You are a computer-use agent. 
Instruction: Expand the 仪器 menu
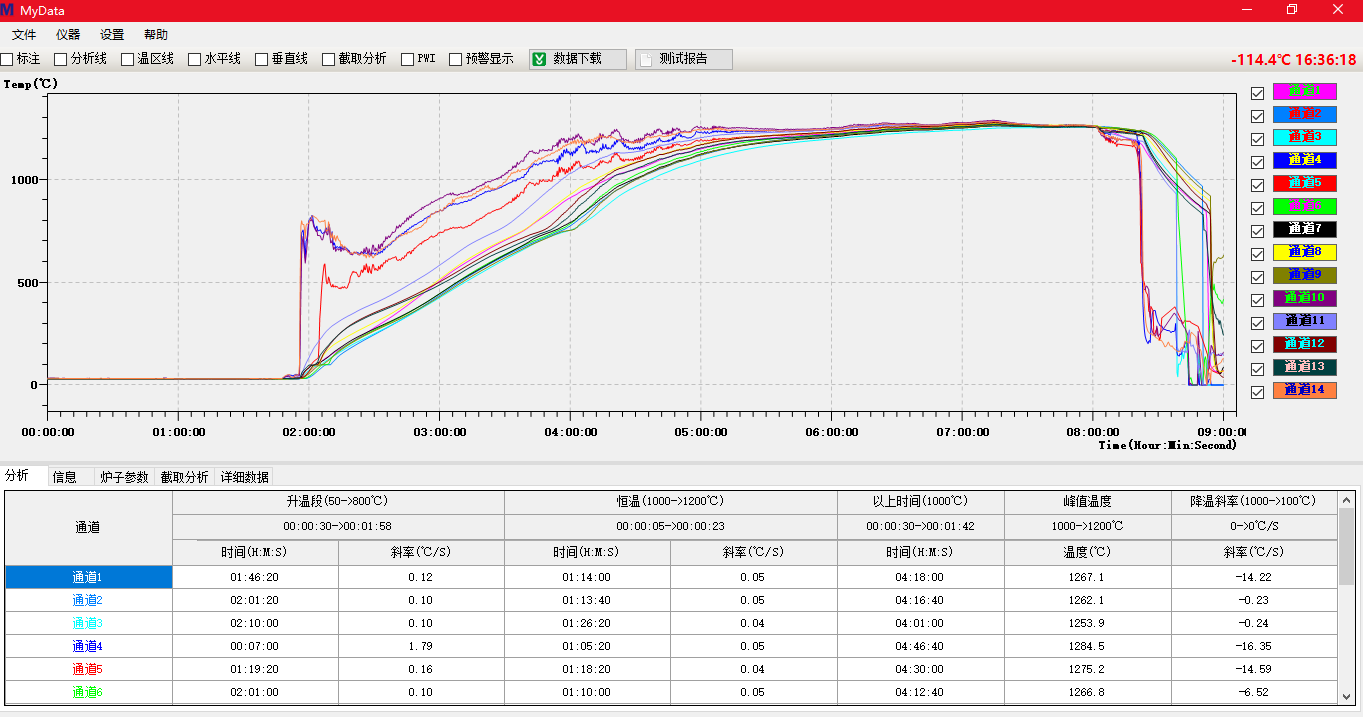(x=68, y=35)
